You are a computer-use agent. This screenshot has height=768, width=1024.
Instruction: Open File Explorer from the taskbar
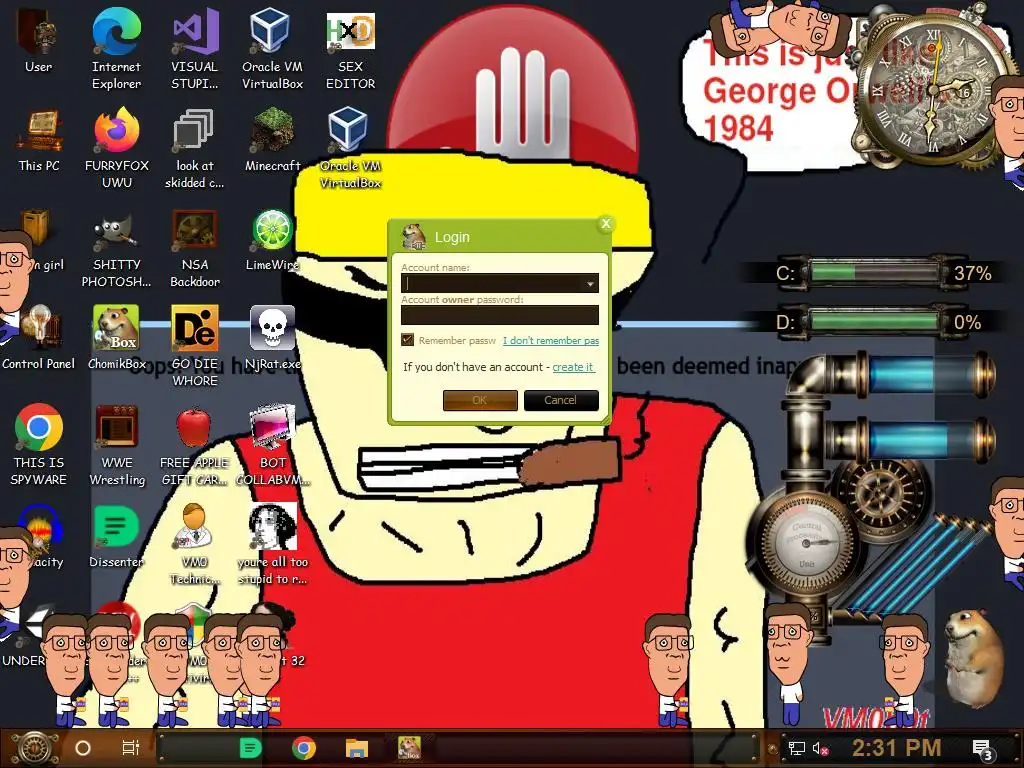coord(357,748)
